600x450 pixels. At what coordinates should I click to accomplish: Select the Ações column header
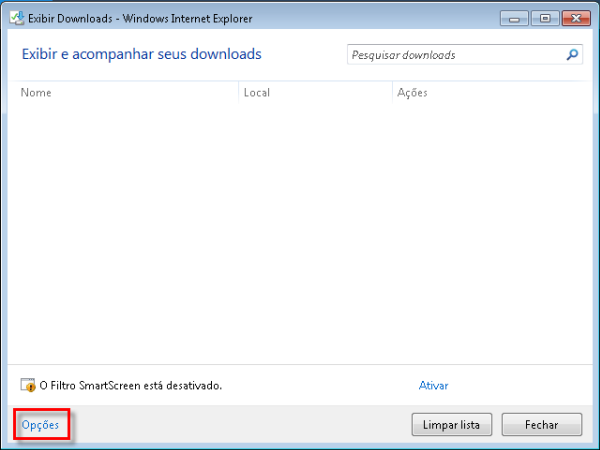click(412, 93)
